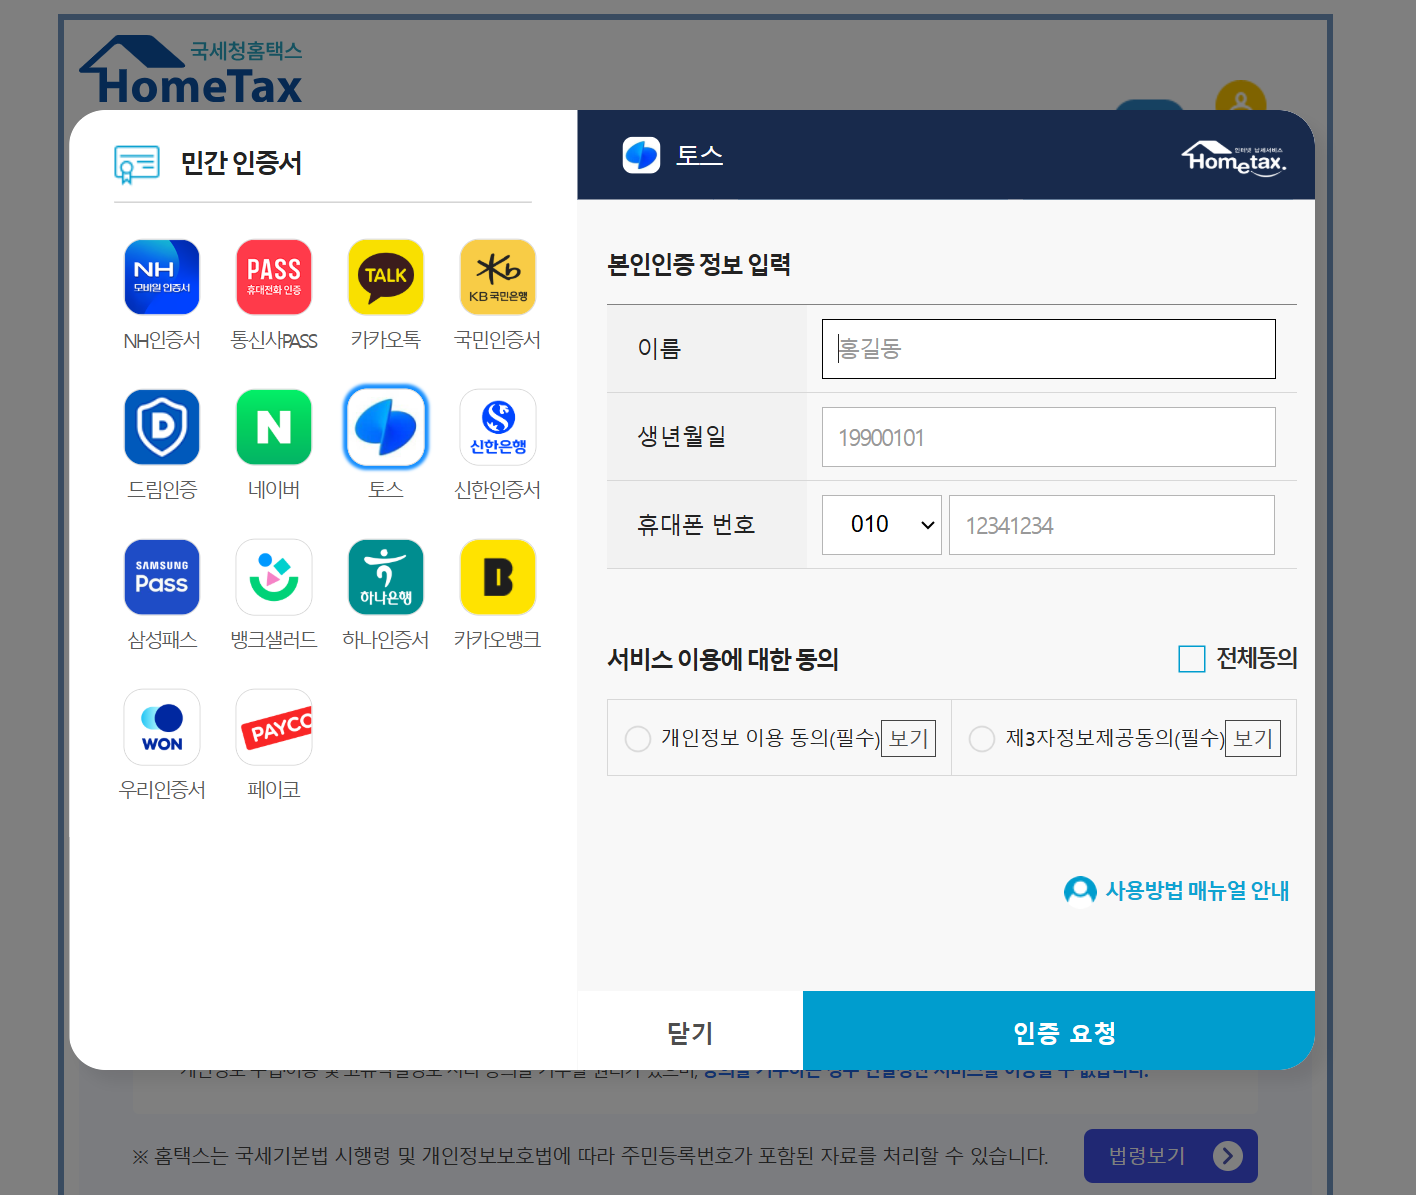Click the HomeTax logo at page top
This screenshot has height=1195, width=1416.
(191, 71)
